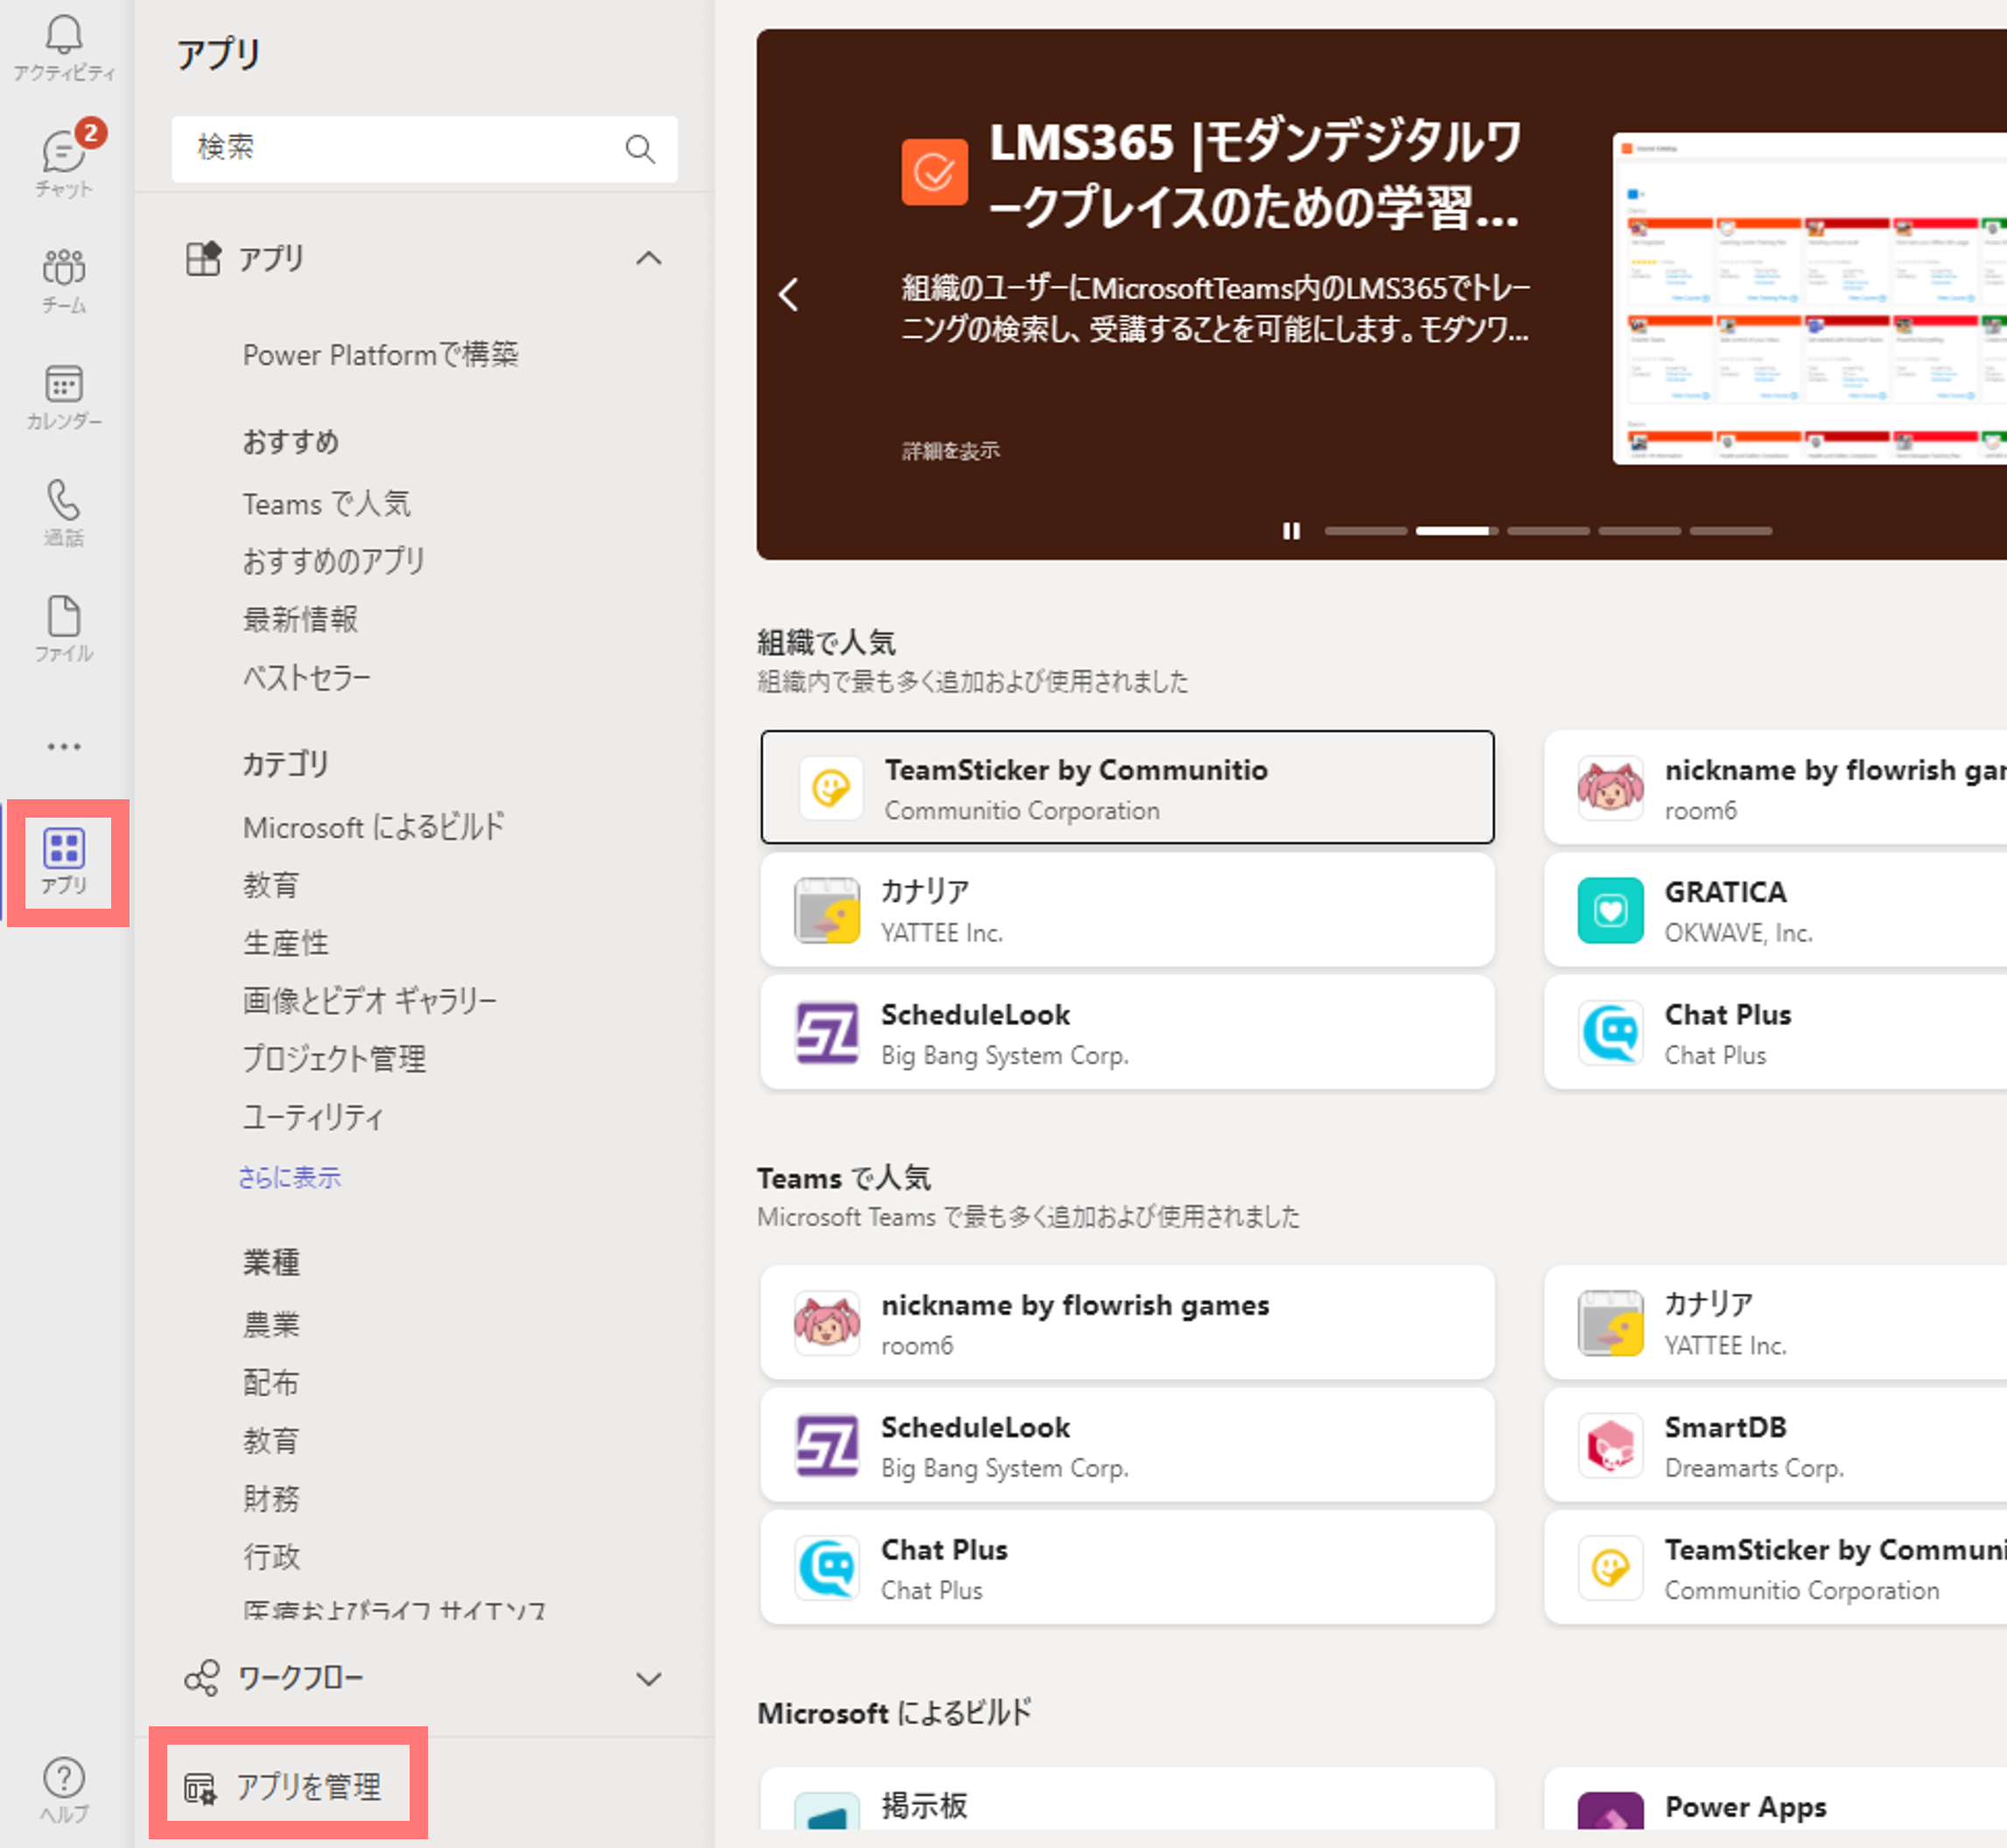
Task: Select 画像とビデオ ギャラリー category
Action: [x=370, y=1000]
